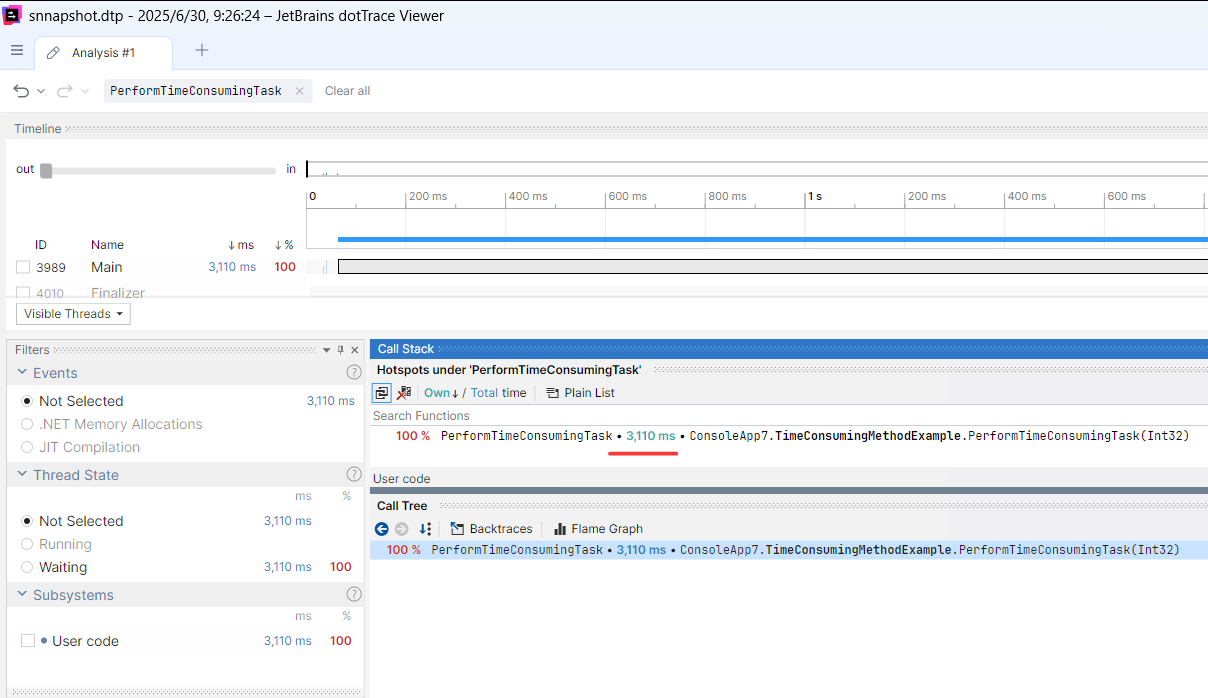Remove the PerformTimeConsumingTask filter chip
This screenshot has height=698, width=1208.
[x=299, y=91]
